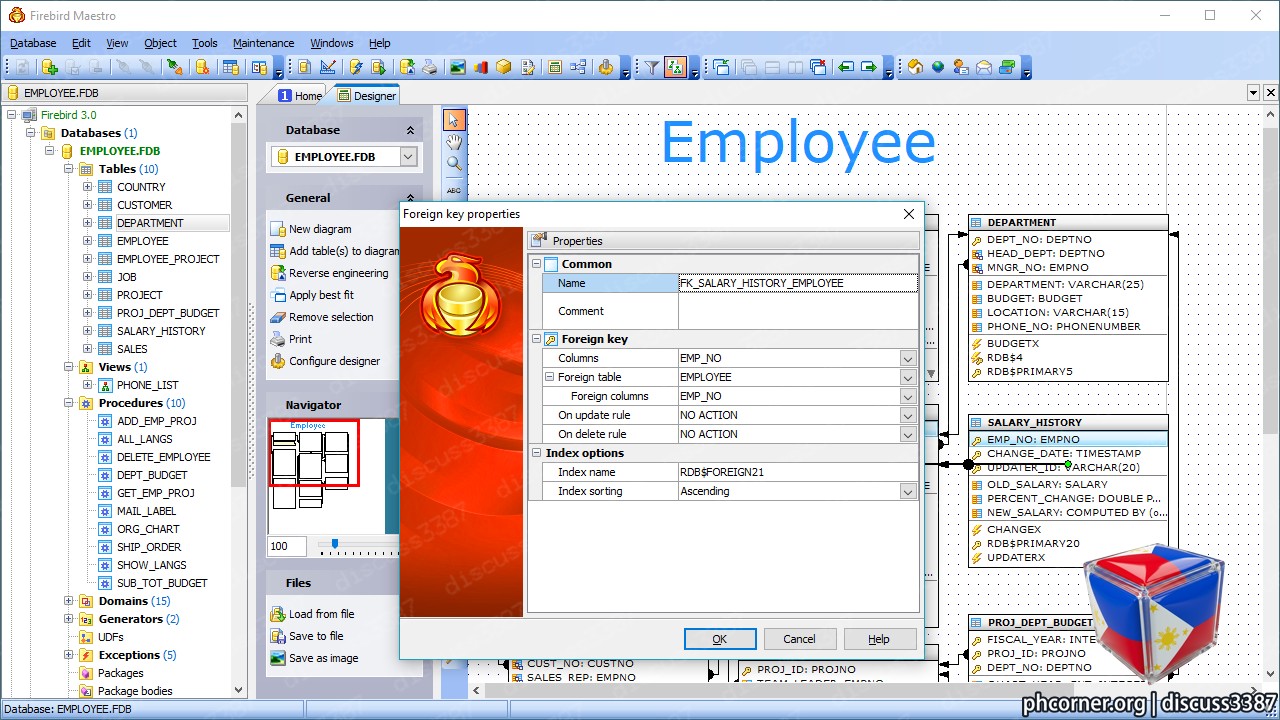The image size is (1280, 720).
Task: Expand the Domains node in the tree
Action: point(69,601)
